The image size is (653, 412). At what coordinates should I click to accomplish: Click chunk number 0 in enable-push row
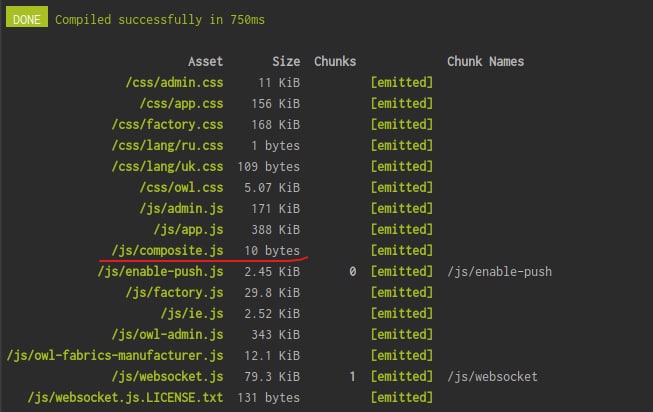[x=353, y=272]
